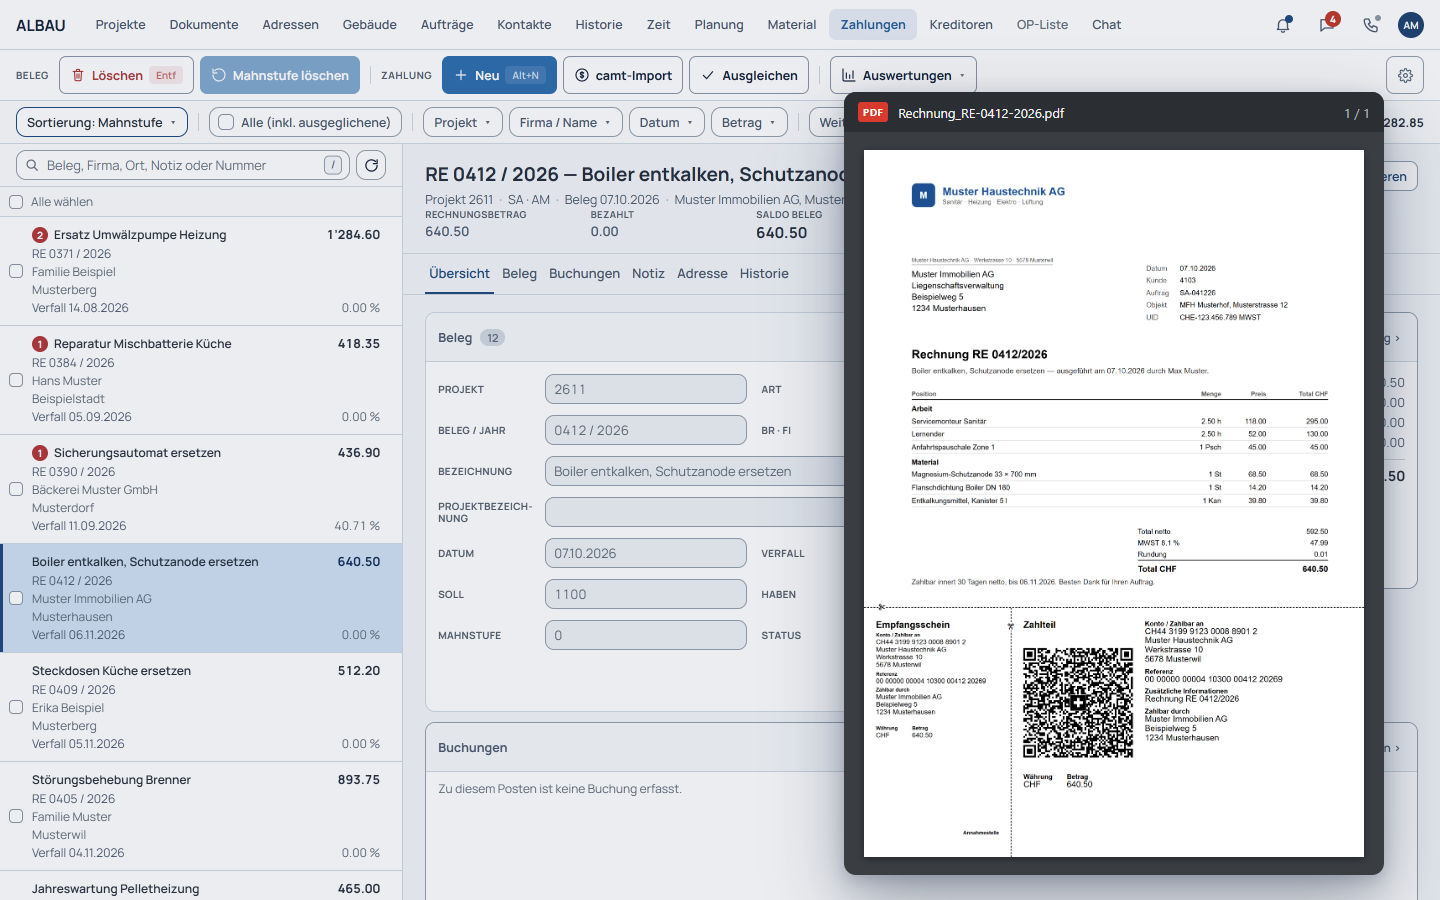Toggle Alle (inkl. ausgeglichene) checkbox
The image size is (1440, 900).
click(226, 122)
